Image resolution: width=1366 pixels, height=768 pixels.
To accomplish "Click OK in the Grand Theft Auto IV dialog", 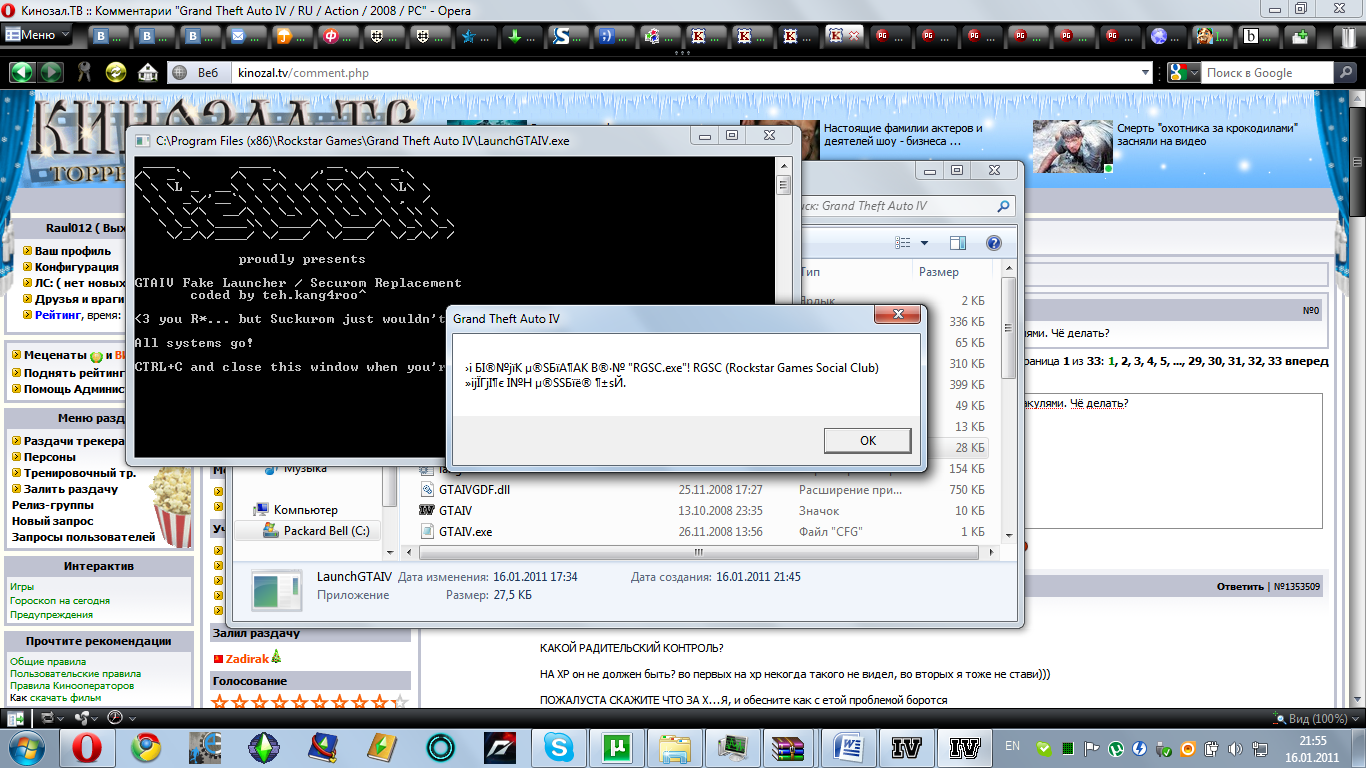I will coord(867,440).
